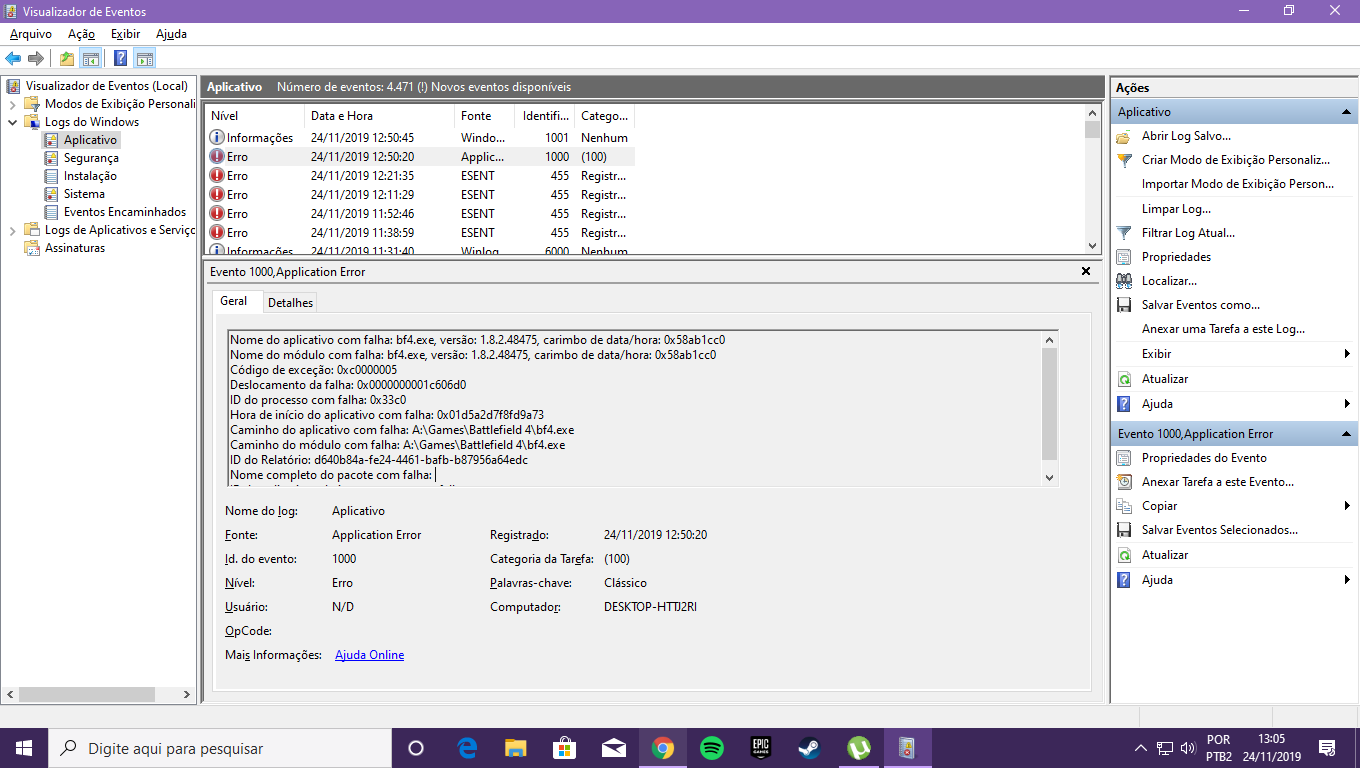The width and height of the screenshot is (1360, 768).
Task: Click Filtrar Log Atual action
Action: [x=1188, y=233]
